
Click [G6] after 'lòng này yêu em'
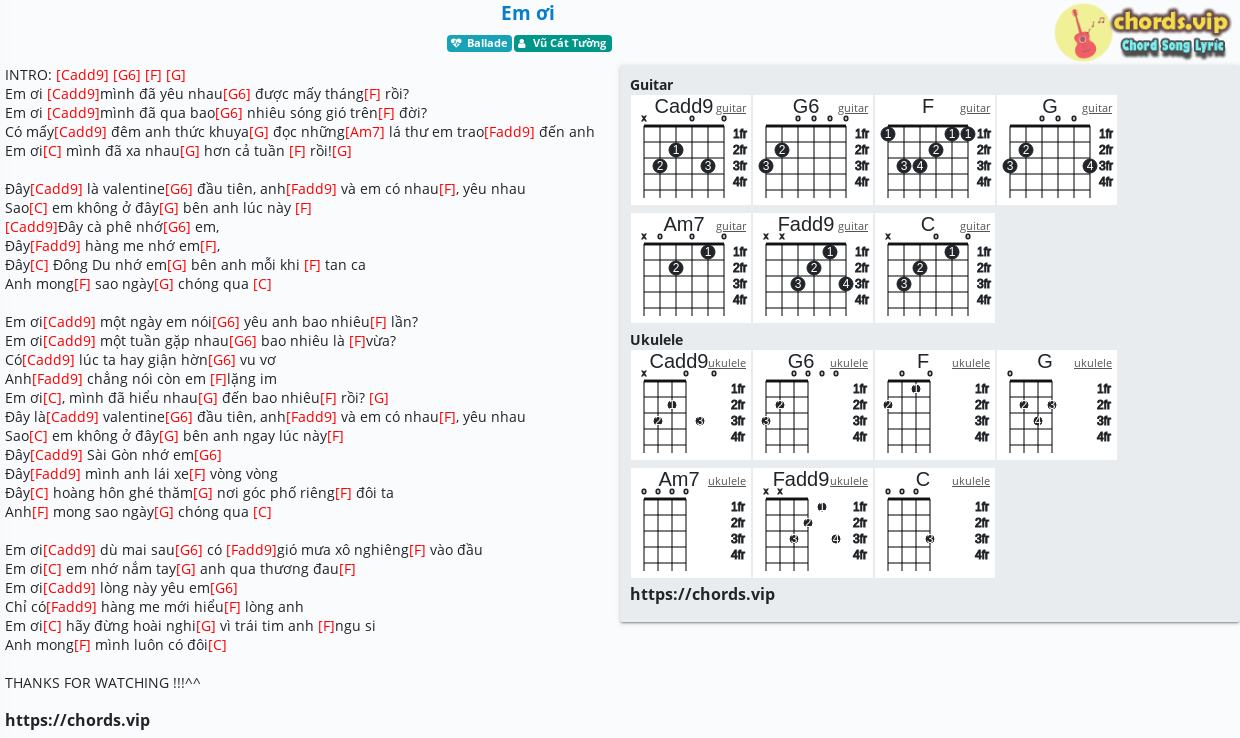click(x=224, y=588)
